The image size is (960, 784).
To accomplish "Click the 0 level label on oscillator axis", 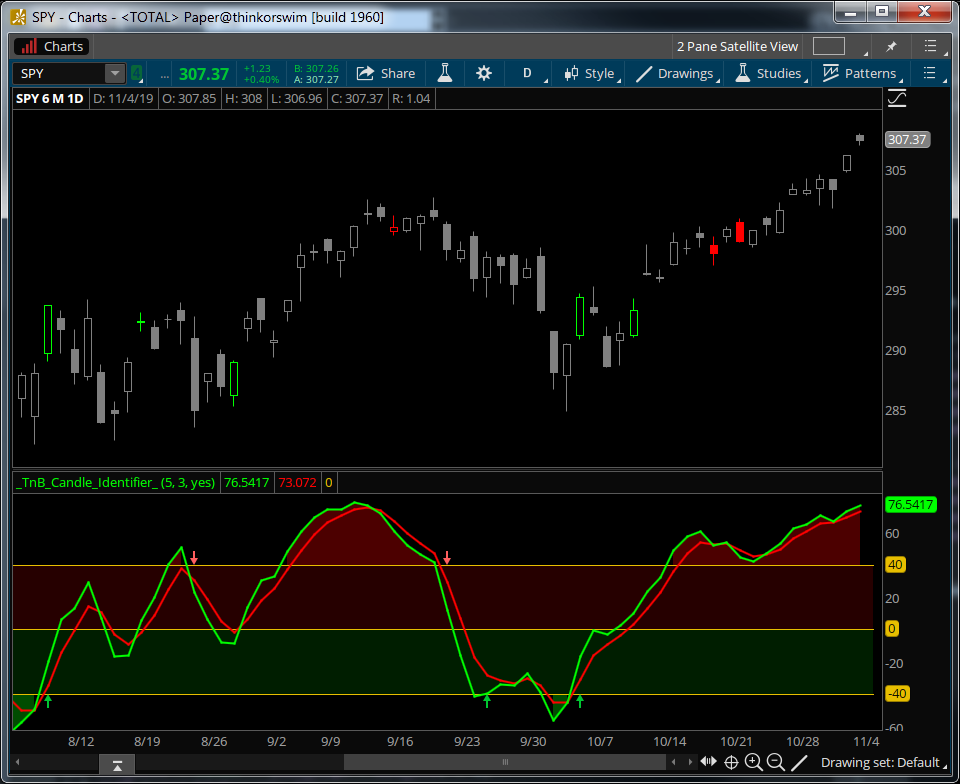I will (x=892, y=629).
